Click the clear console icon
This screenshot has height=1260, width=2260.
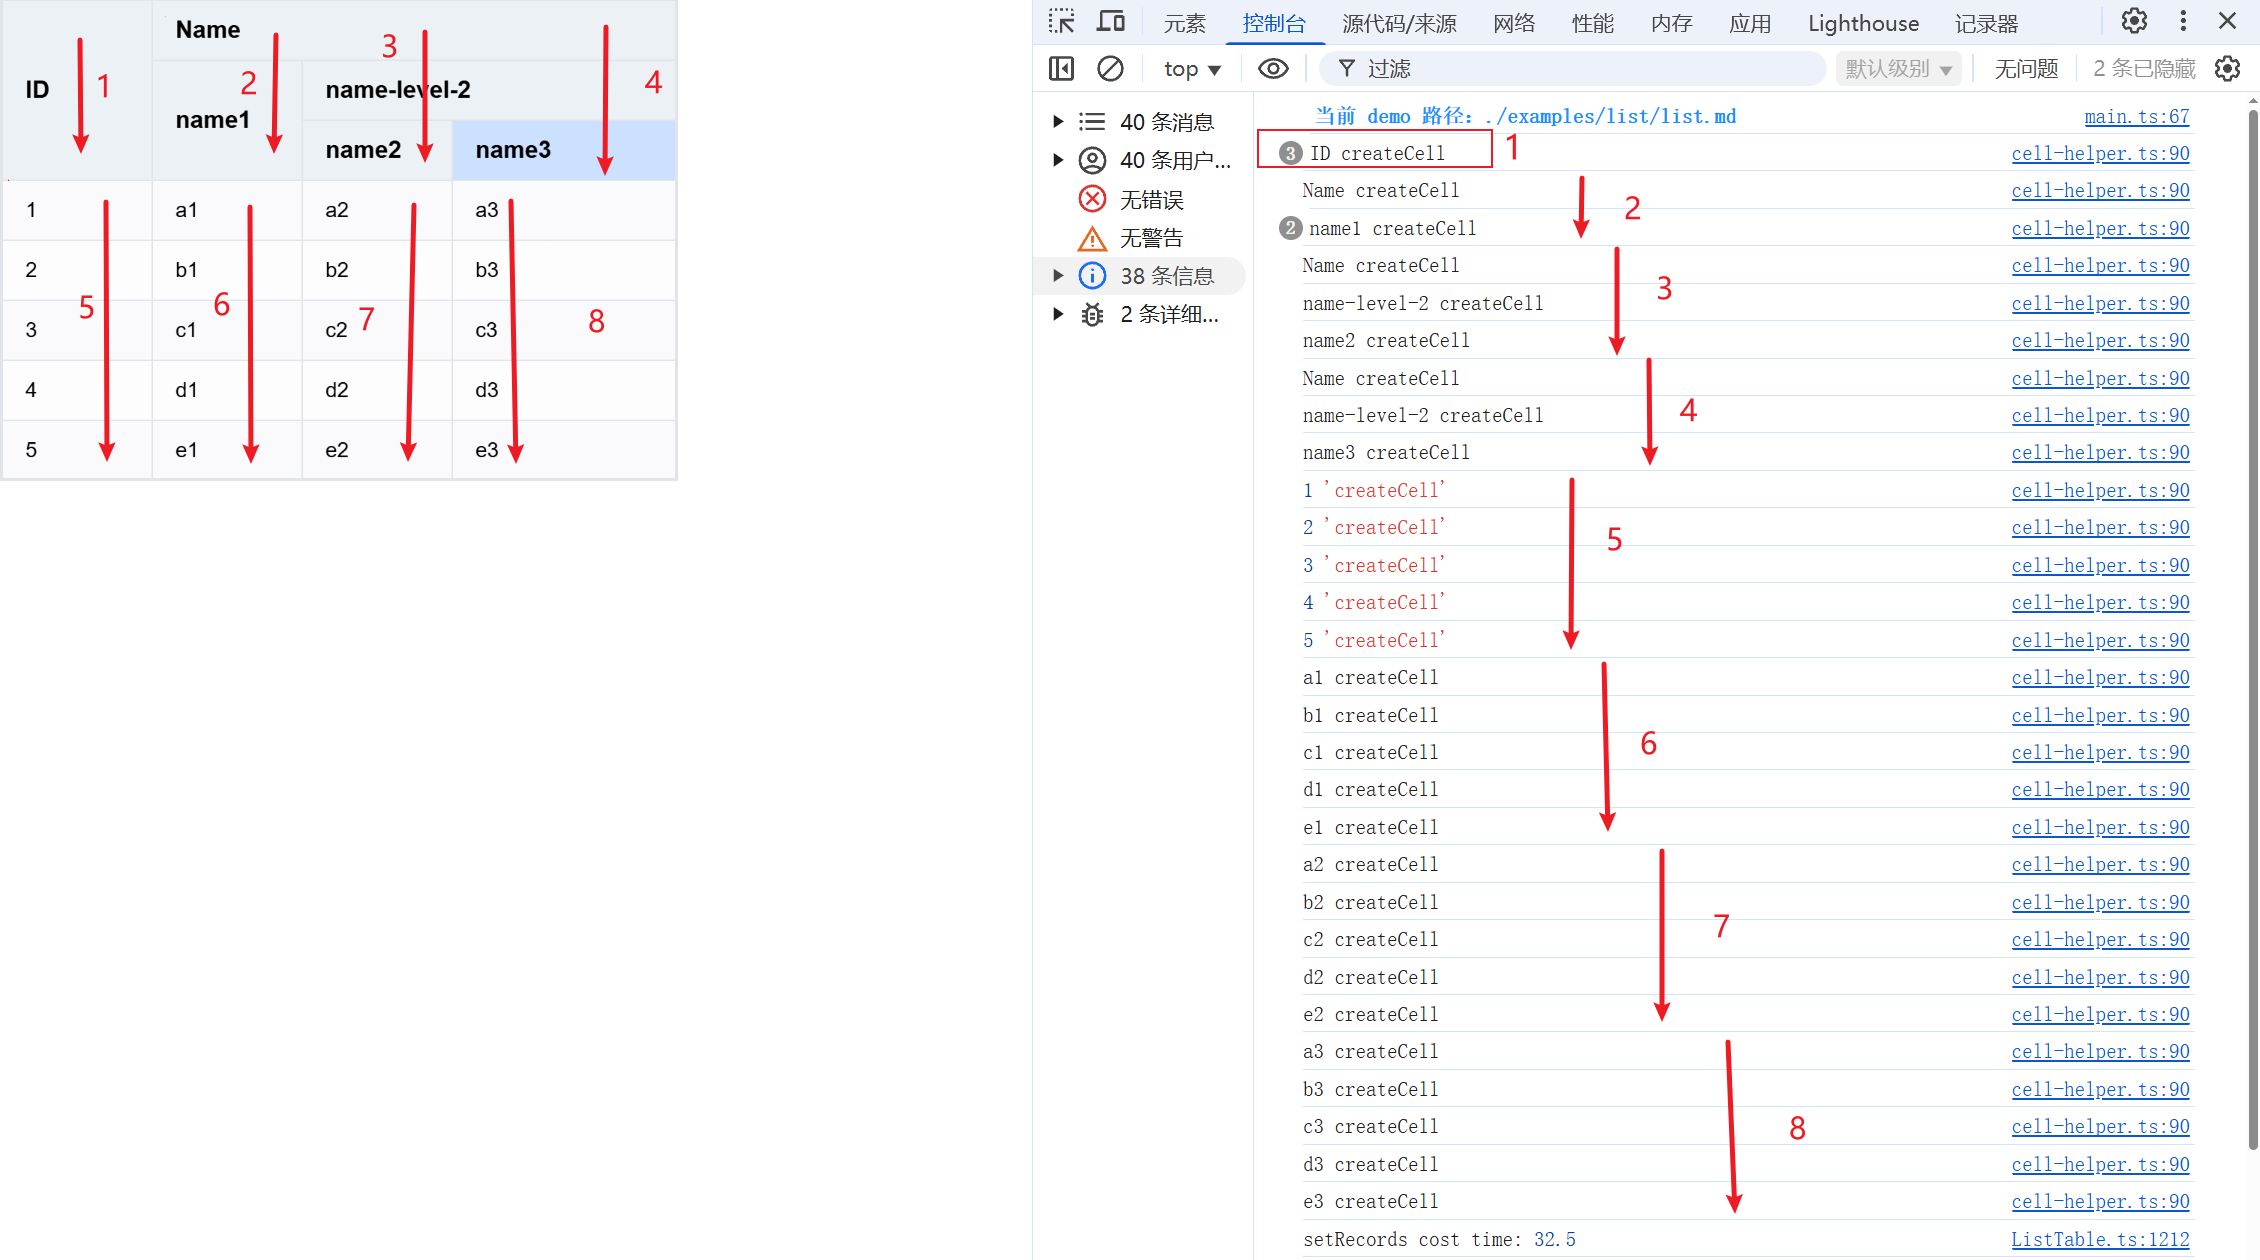coord(1110,68)
